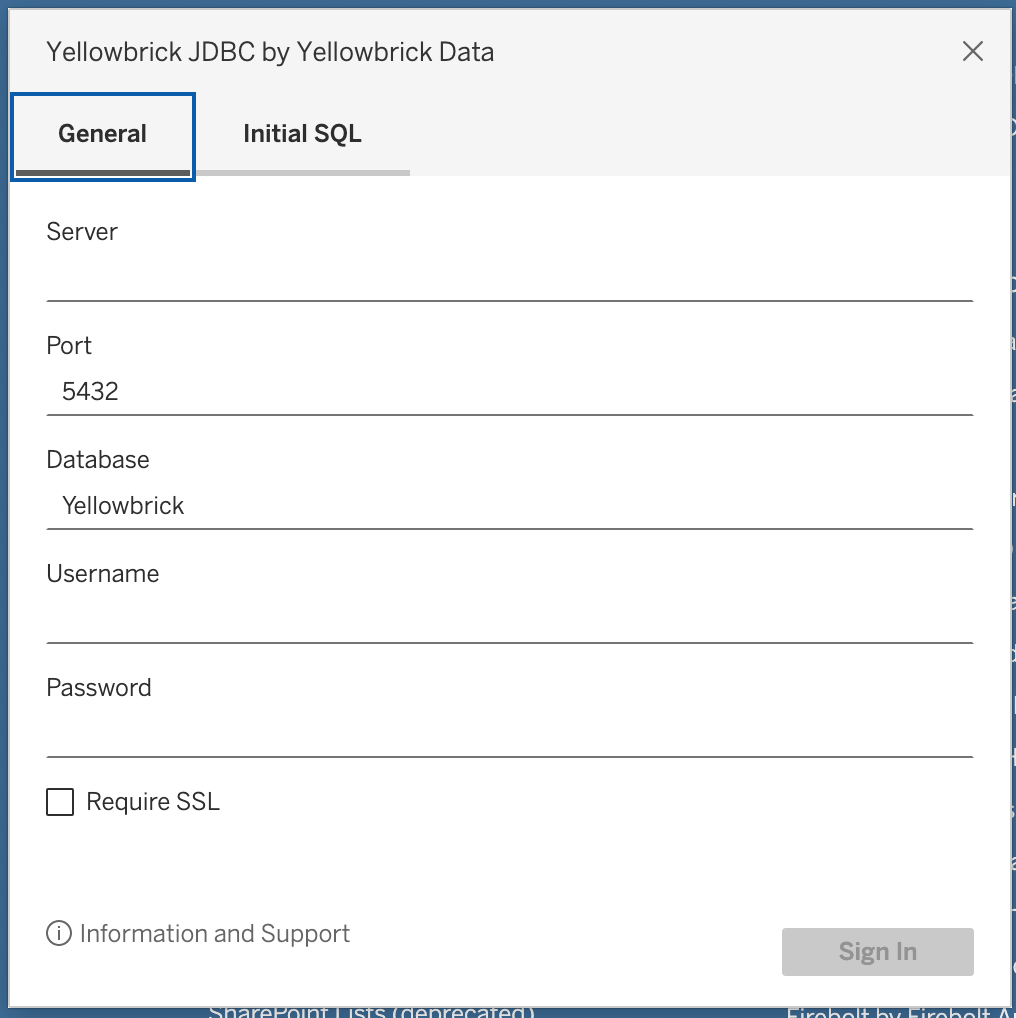The height and width of the screenshot is (1018, 1016).
Task: Click the Sign In button
Action: point(877,951)
